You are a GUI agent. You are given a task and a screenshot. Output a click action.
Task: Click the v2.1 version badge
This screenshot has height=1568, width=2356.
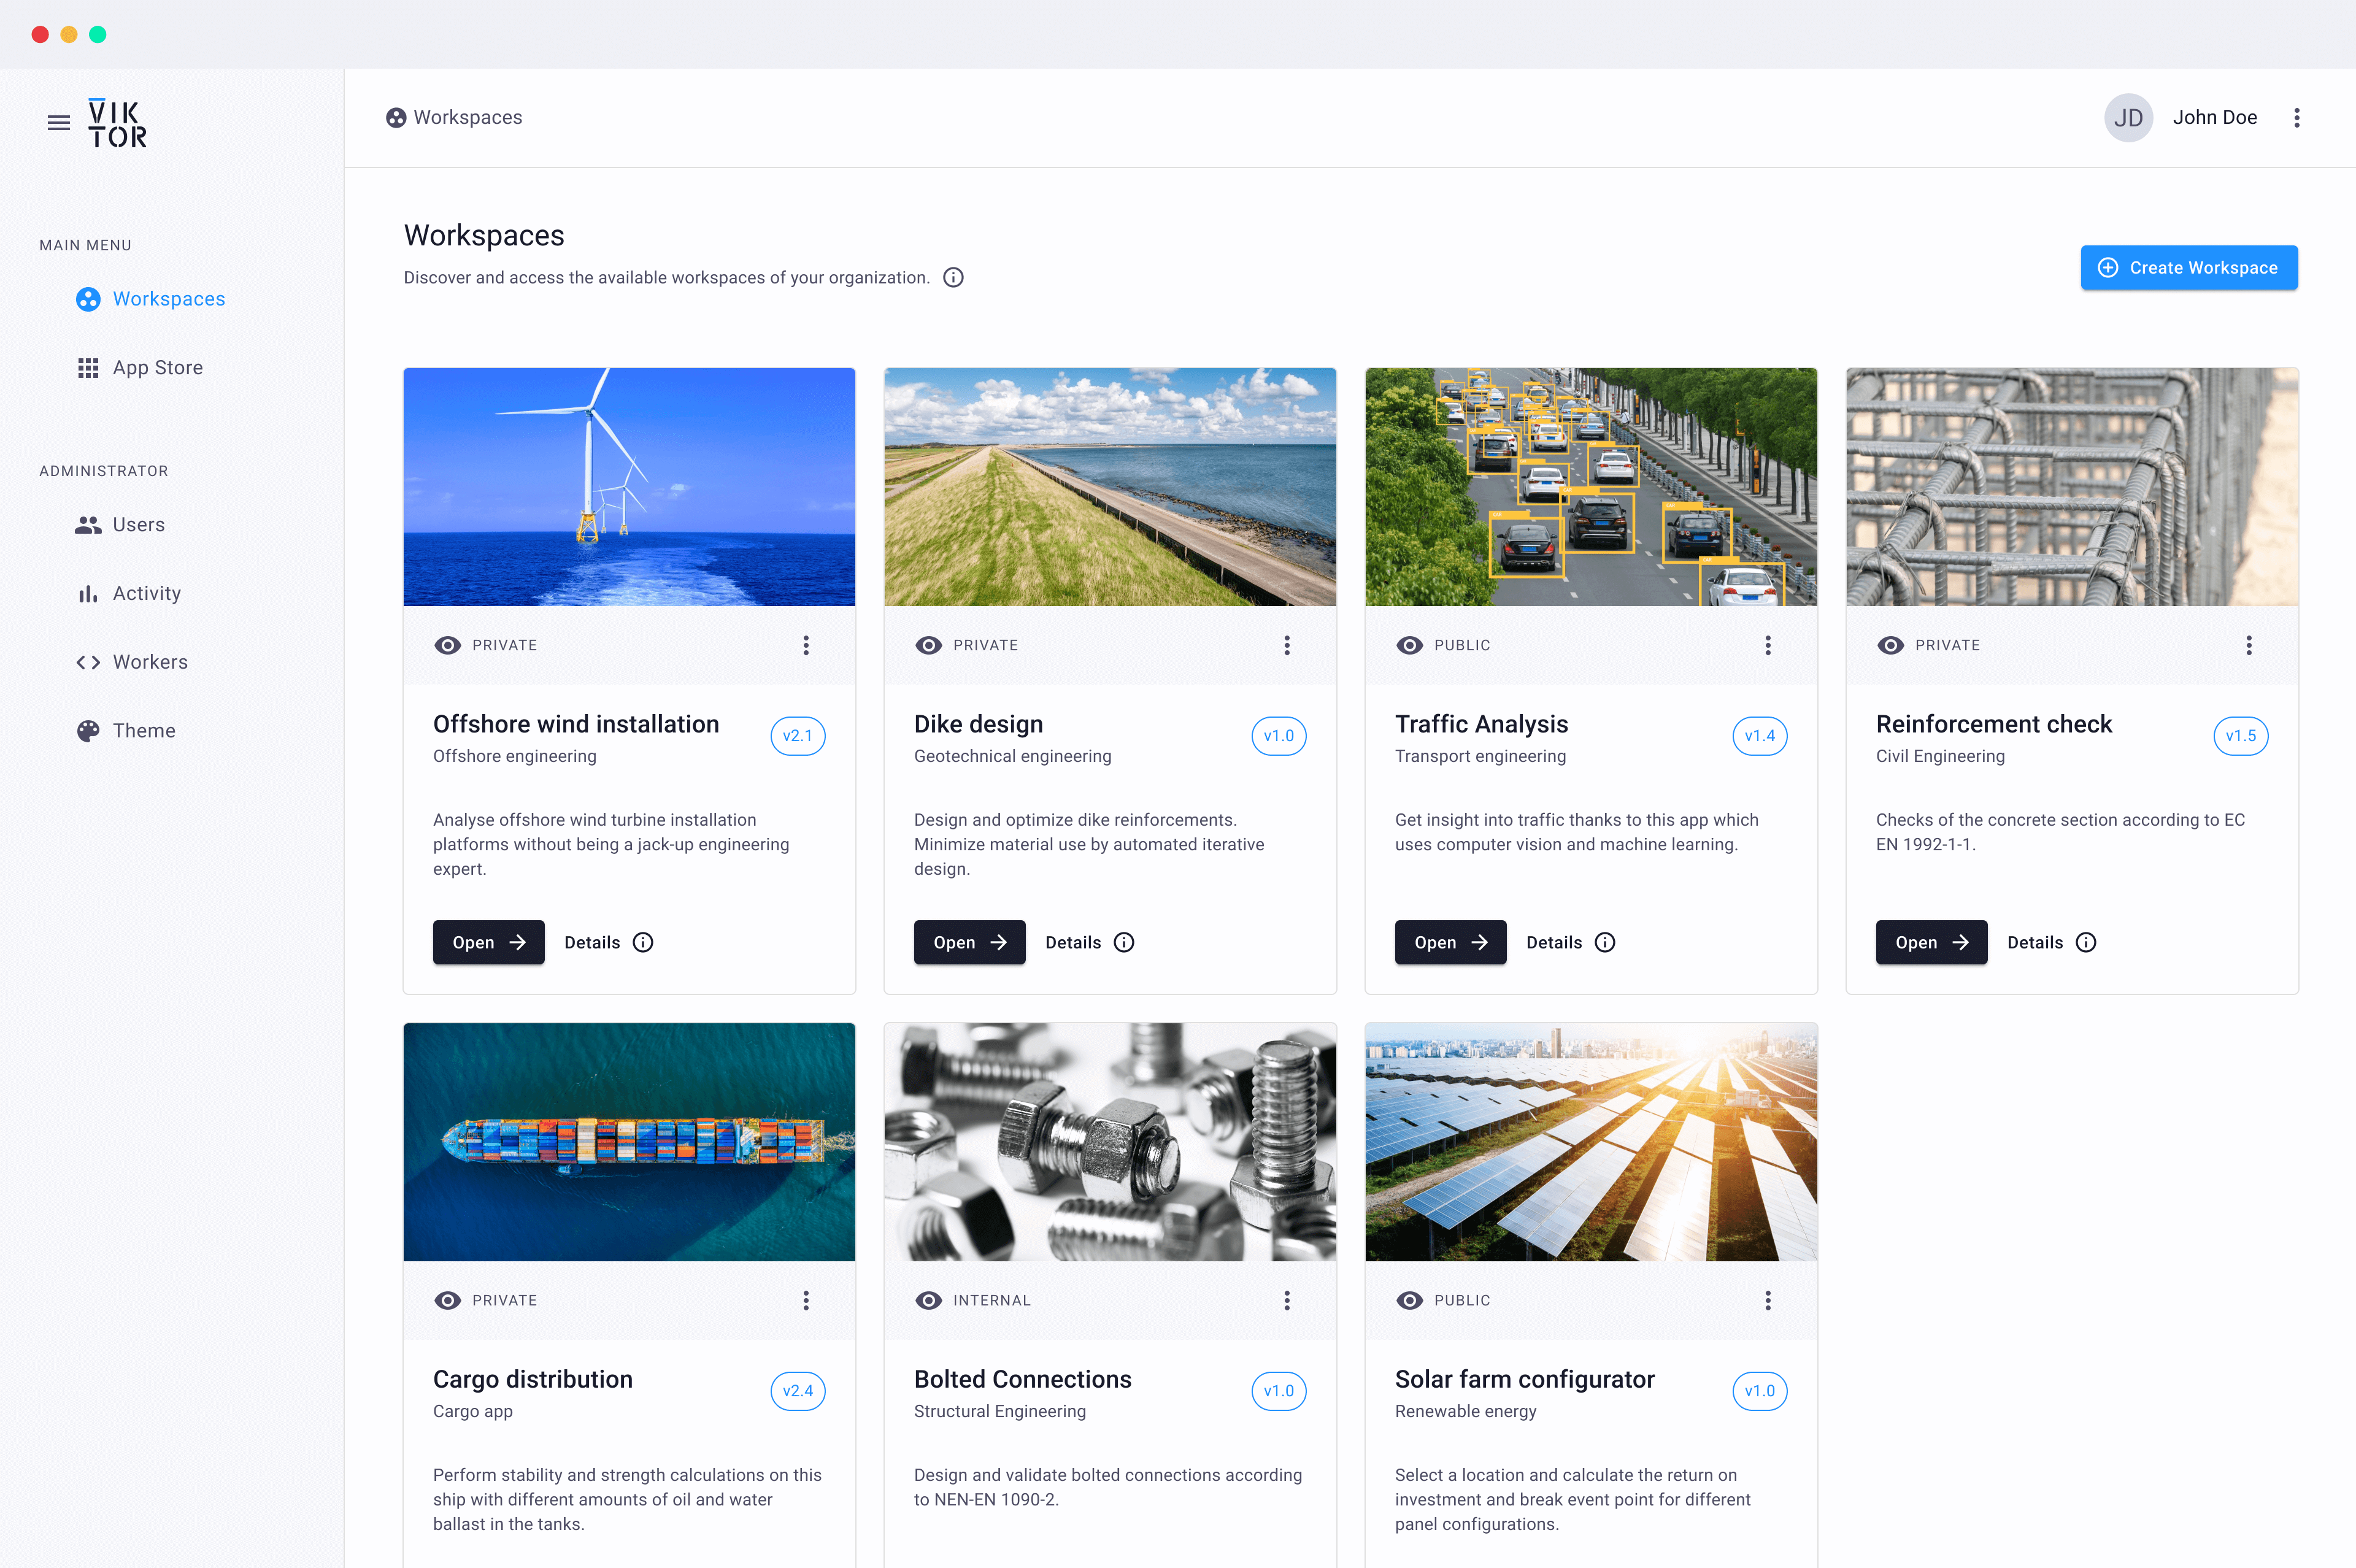[x=797, y=736]
